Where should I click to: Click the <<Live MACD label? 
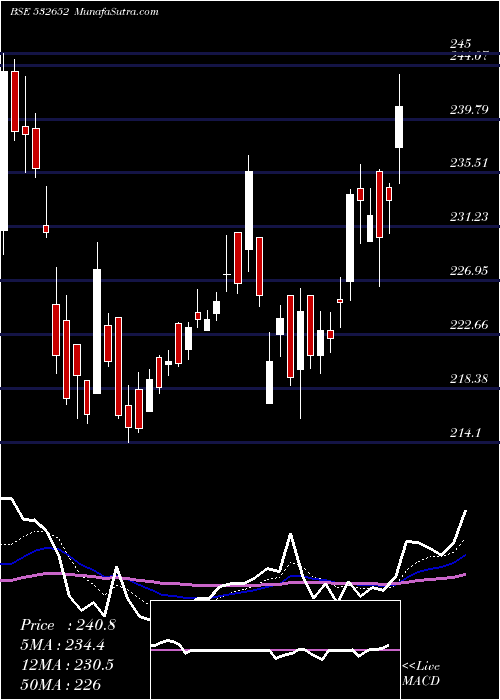click(x=421, y=674)
